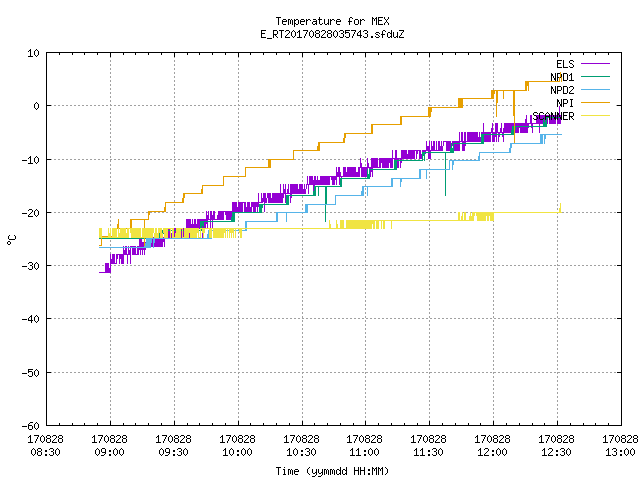Click the x-axis tick label 09:00
This screenshot has width=640, height=480.
(109, 452)
